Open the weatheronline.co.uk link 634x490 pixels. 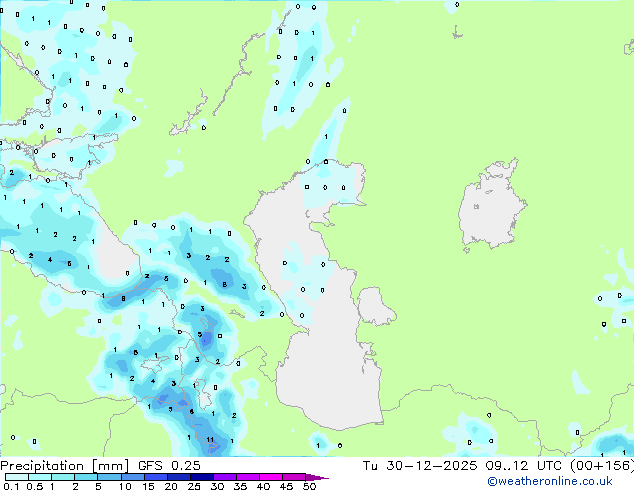pos(550,481)
